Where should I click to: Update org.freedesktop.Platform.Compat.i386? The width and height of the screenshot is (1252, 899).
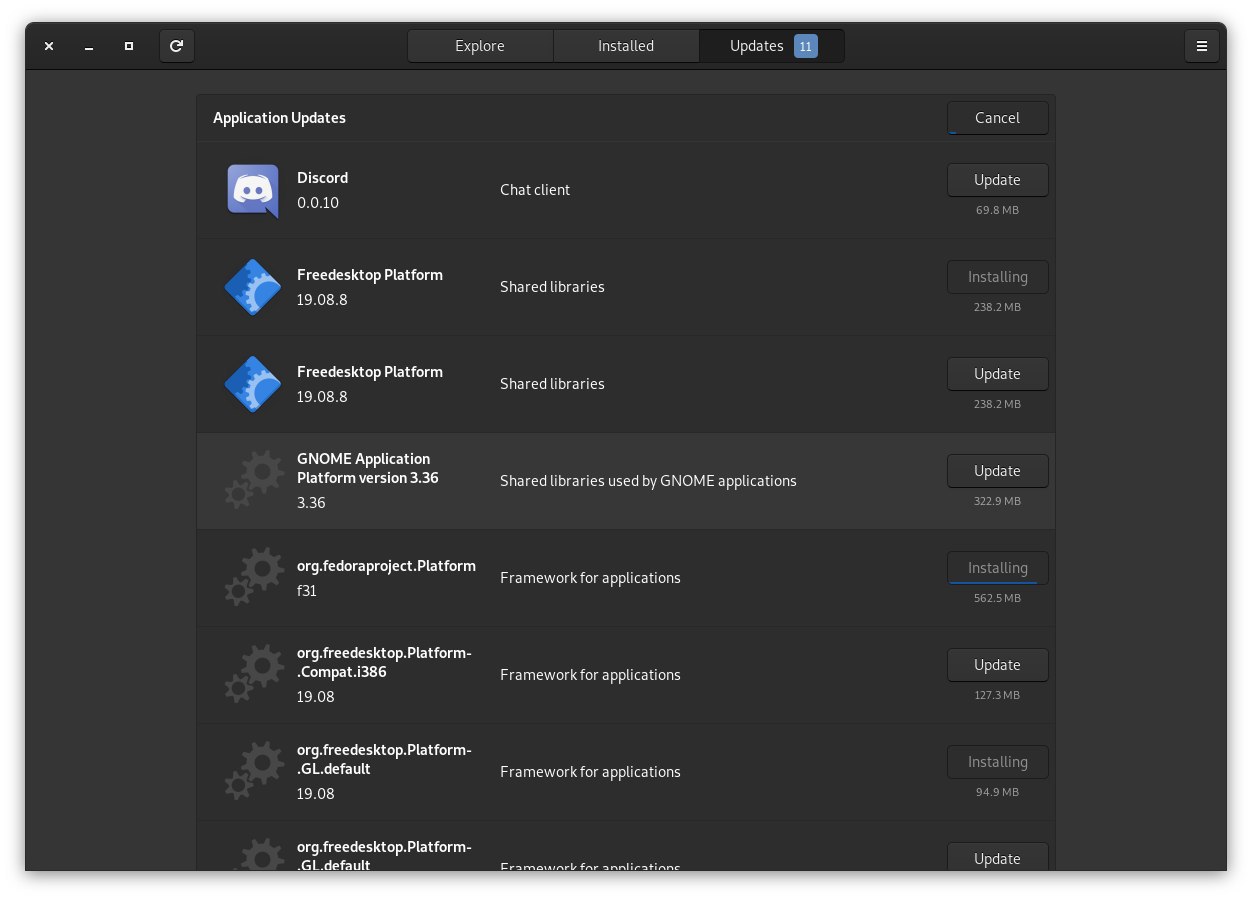click(998, 665)
